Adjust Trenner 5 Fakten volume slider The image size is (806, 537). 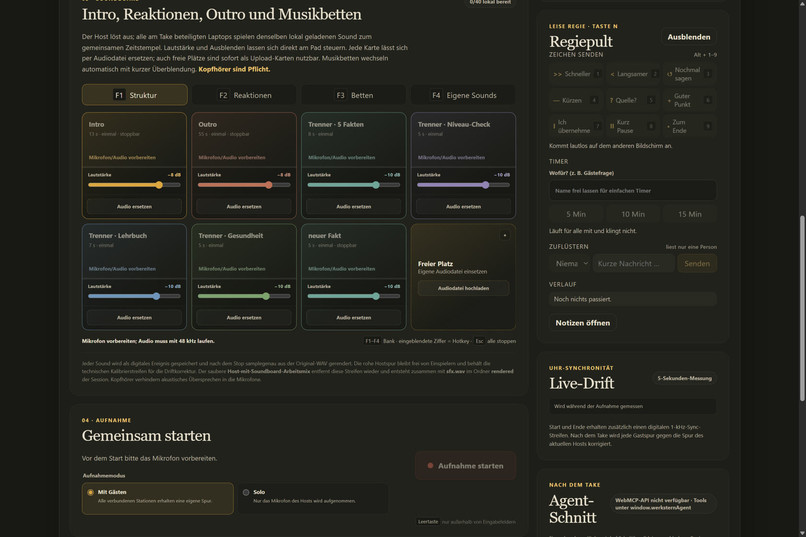[x=354, y=185]
